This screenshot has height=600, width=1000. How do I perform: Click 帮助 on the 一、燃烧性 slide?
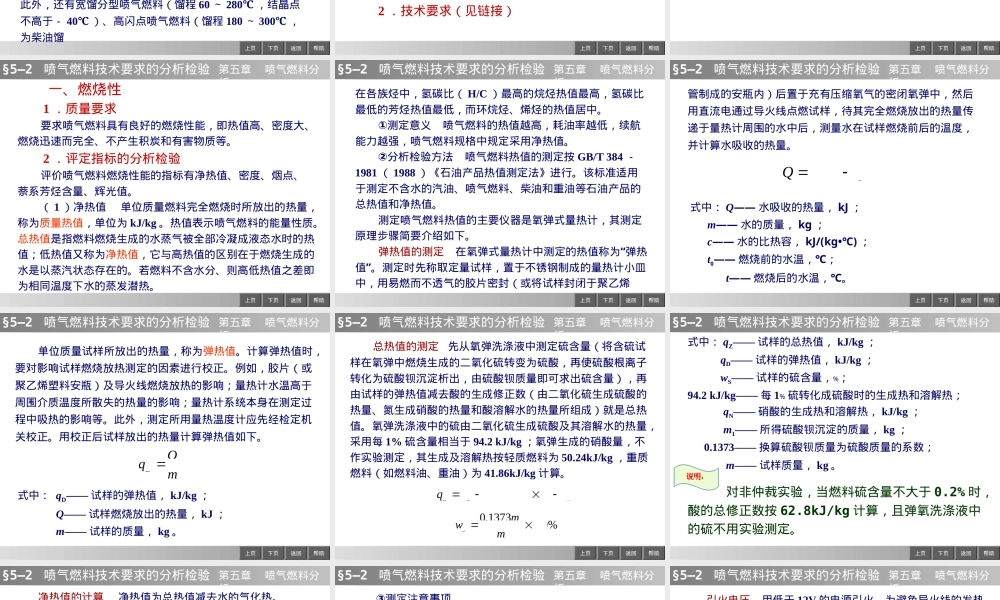[x=319, y=300]
